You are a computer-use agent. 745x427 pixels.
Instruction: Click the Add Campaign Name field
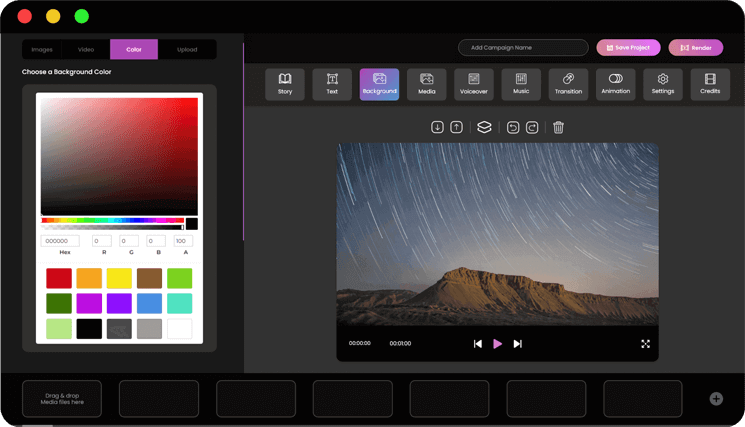pos(523,47)
